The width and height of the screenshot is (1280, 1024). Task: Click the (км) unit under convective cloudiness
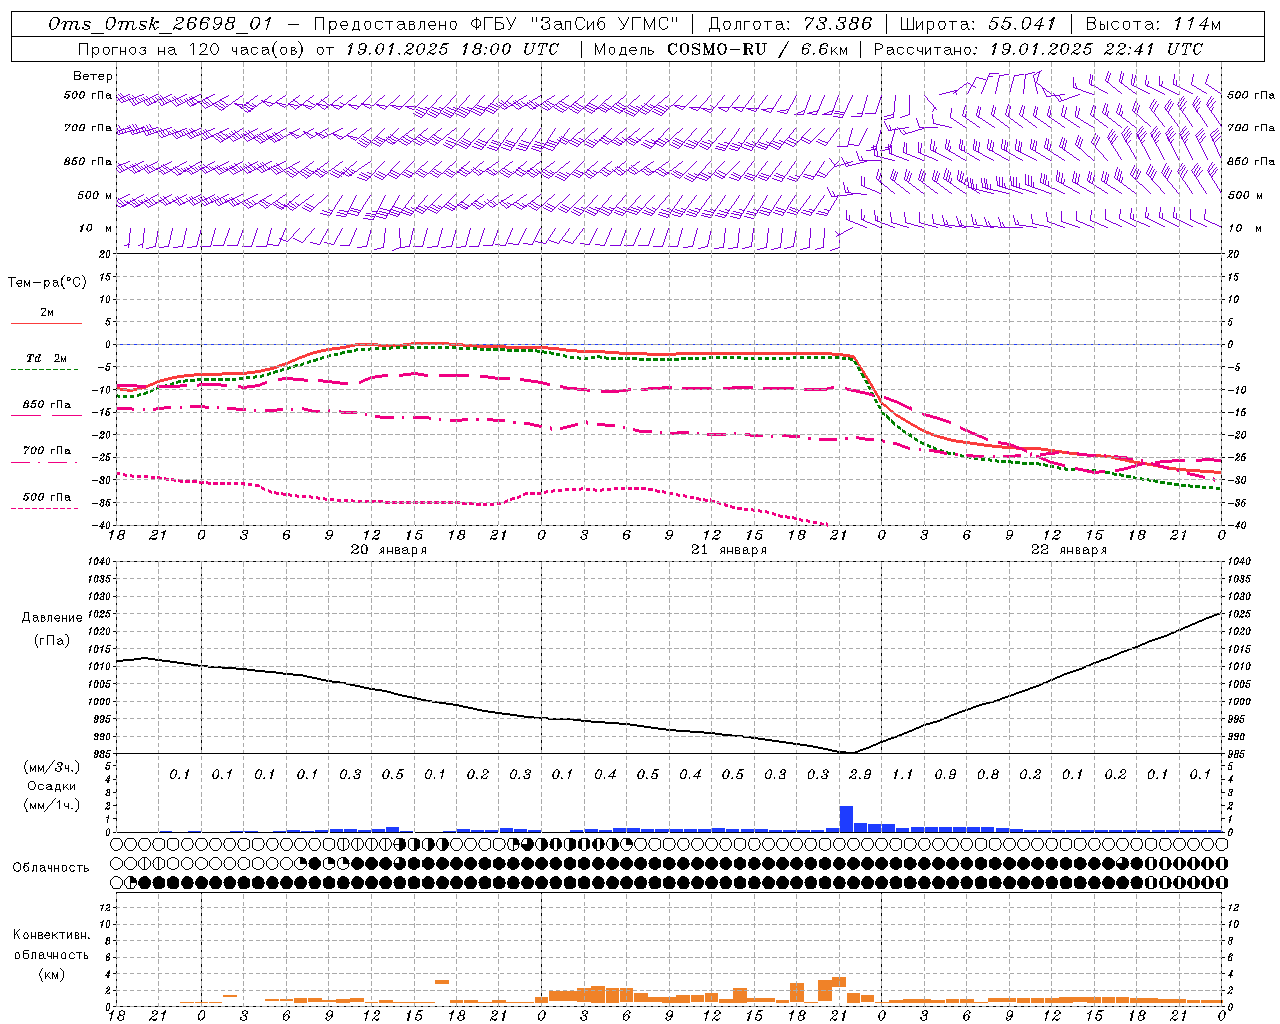51,974
